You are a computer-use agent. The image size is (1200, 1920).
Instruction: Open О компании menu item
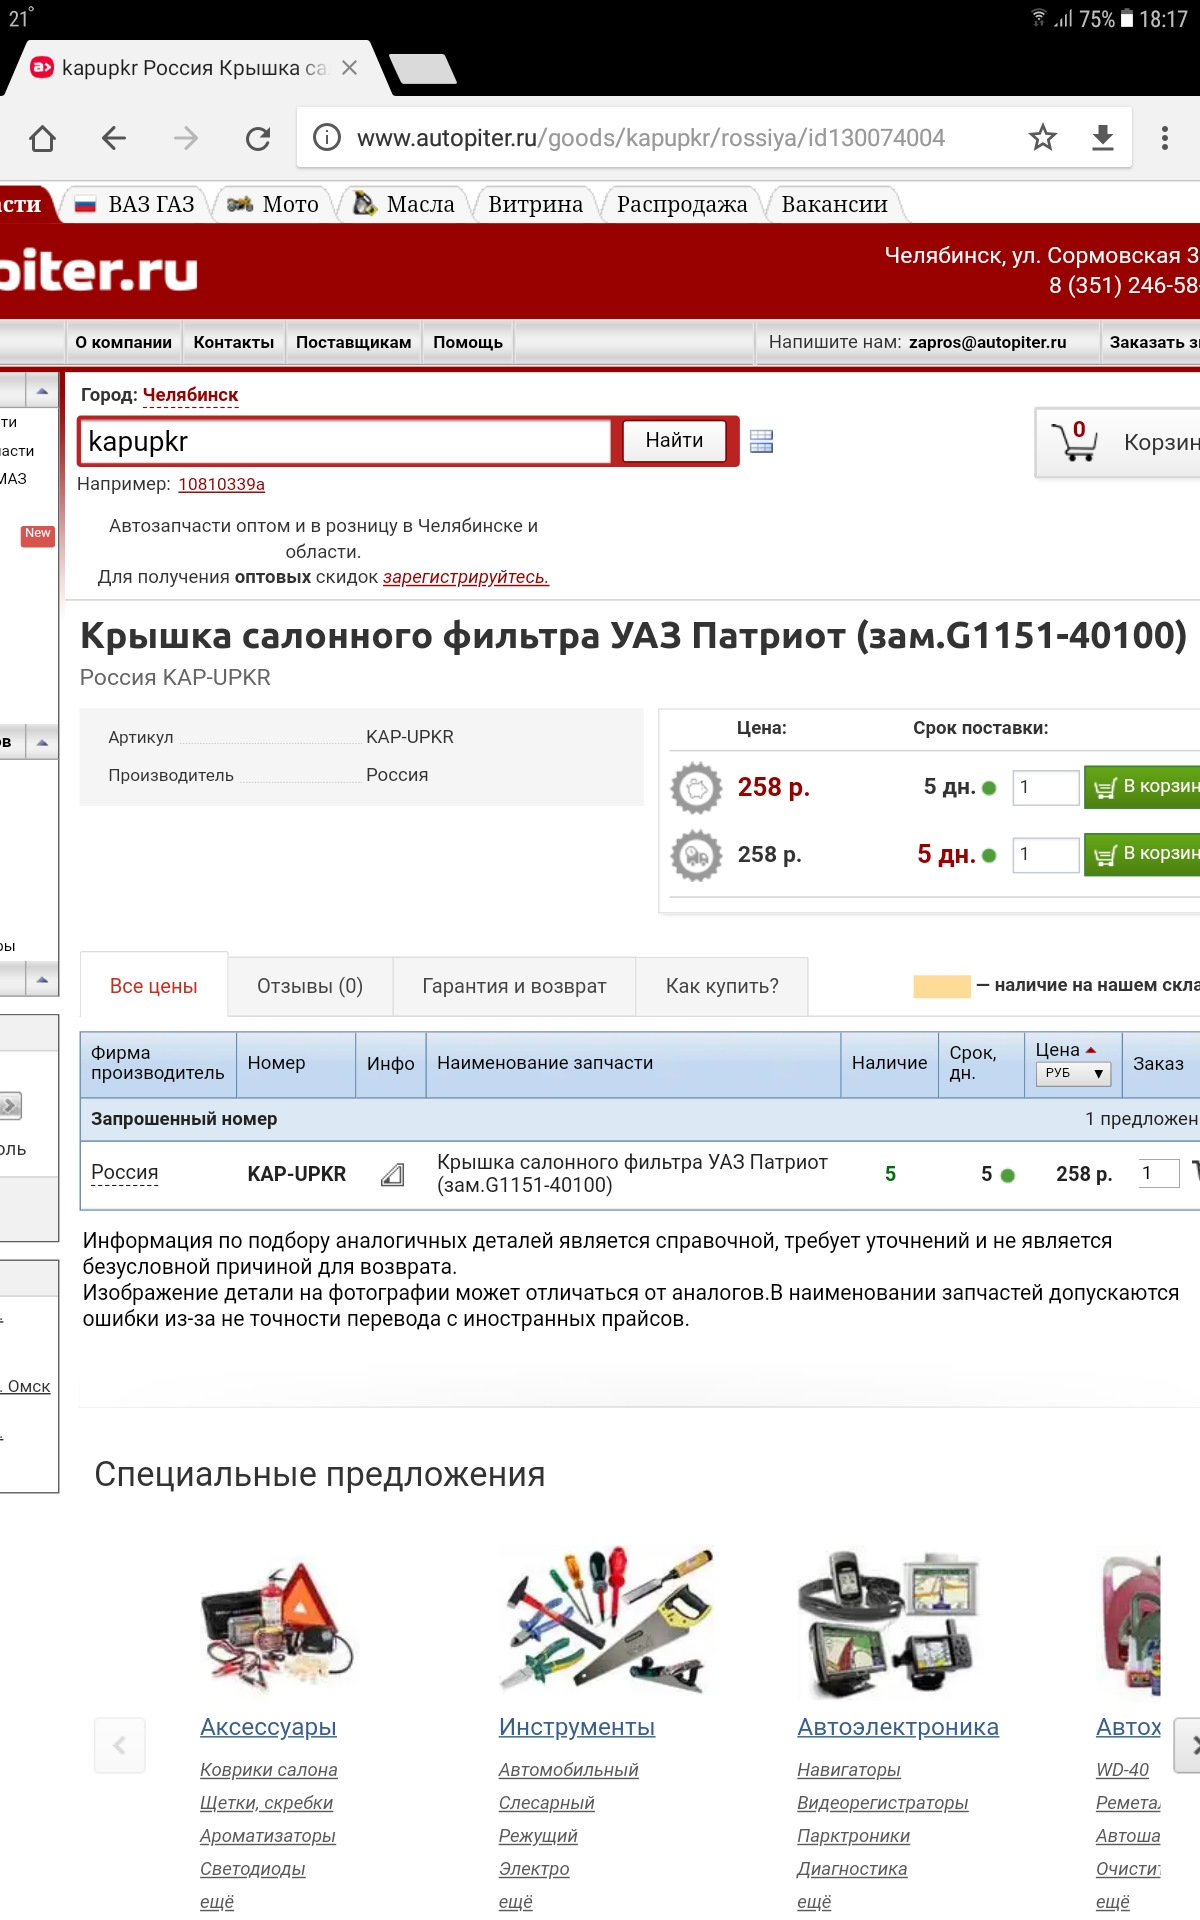(124, 342)
